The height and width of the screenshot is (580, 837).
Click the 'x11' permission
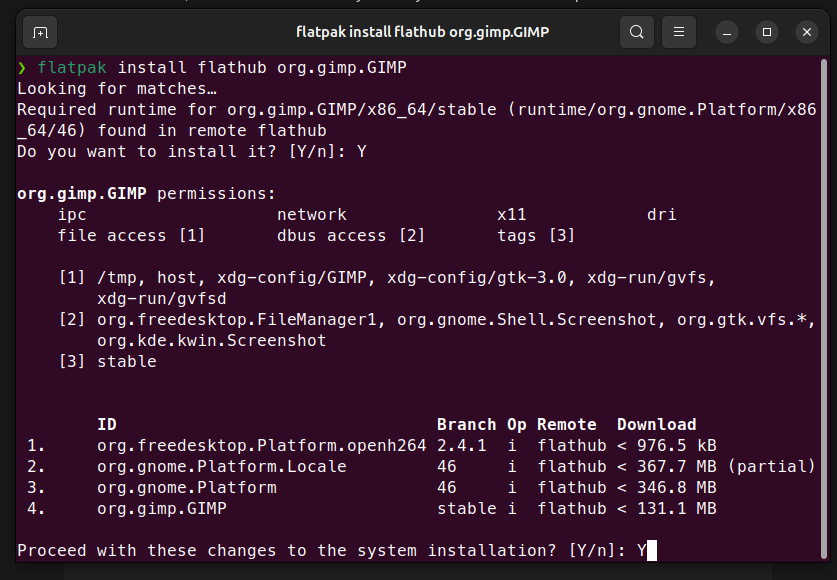point(511,214)
